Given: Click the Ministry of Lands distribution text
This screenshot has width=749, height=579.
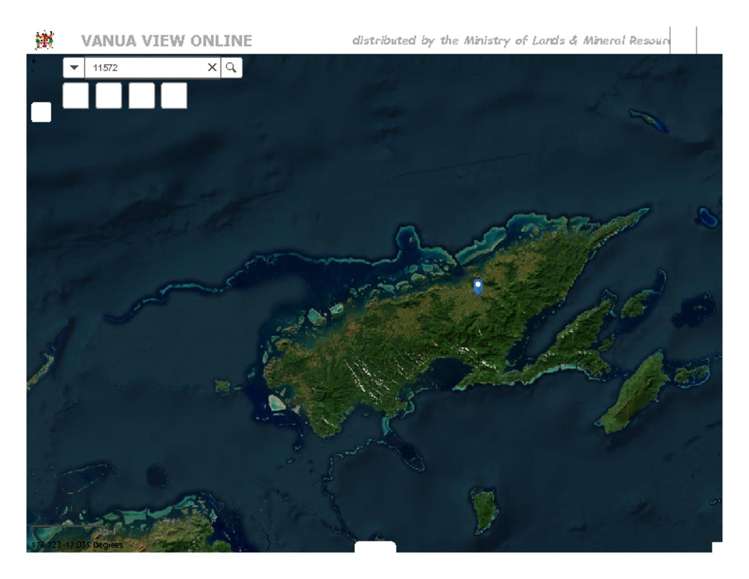Looking at the screenshot, I should 511,41.
